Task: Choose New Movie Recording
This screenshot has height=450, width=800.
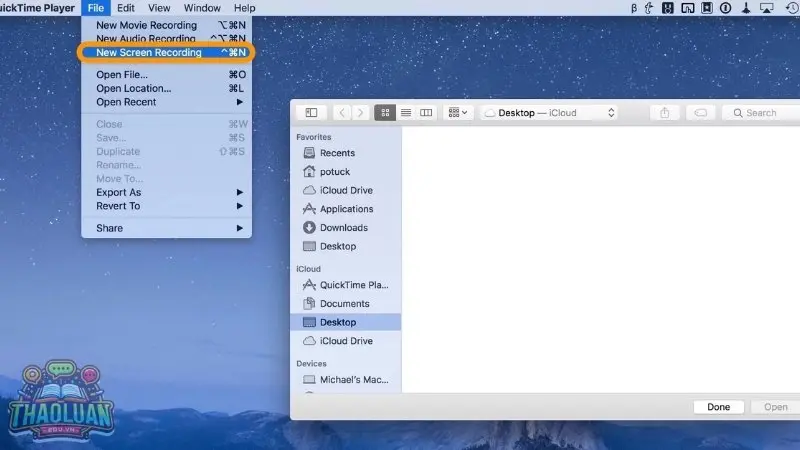Action: coord(166,25)
